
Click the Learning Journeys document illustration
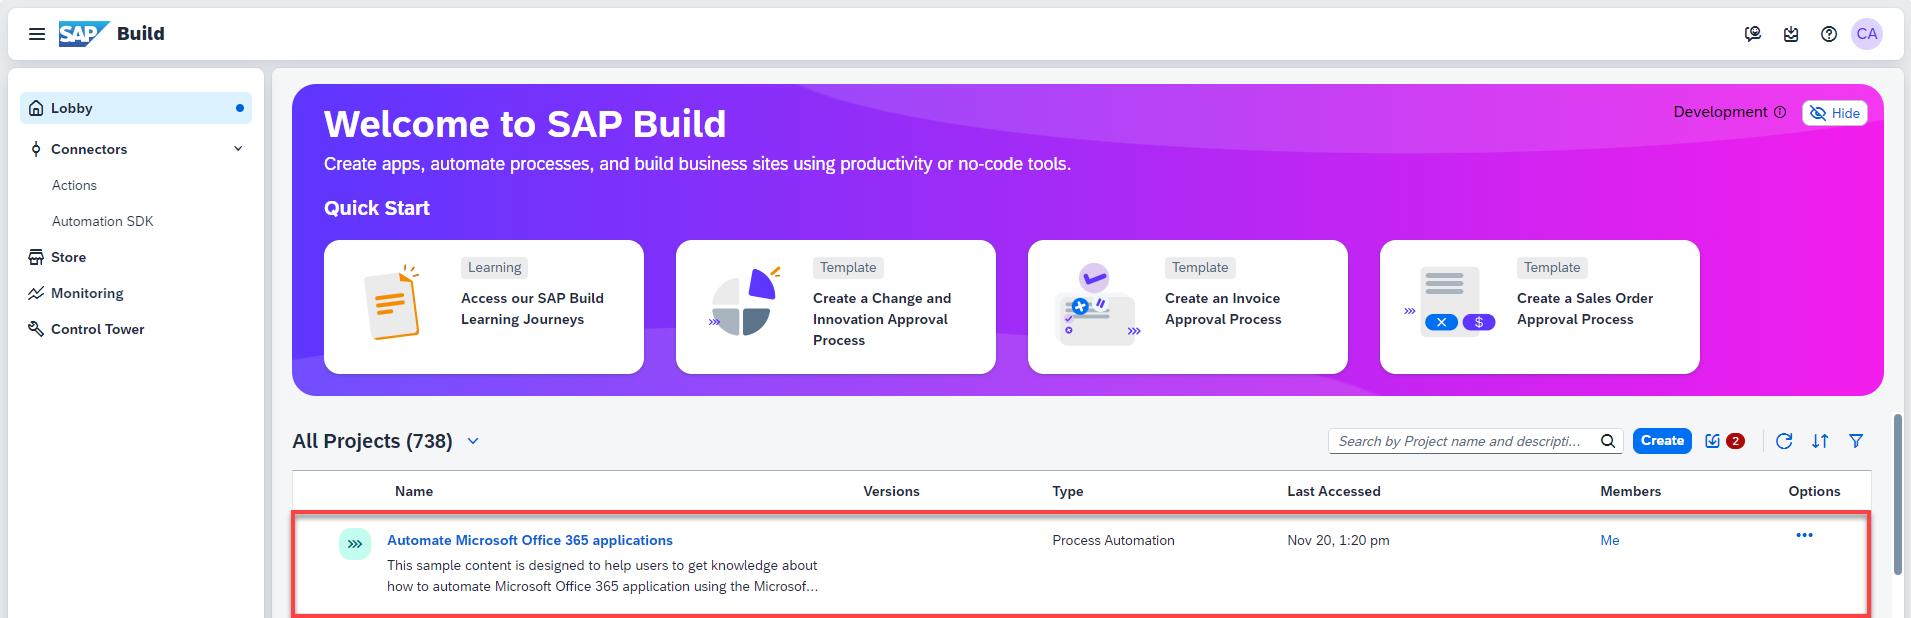[x=393, y=304]
